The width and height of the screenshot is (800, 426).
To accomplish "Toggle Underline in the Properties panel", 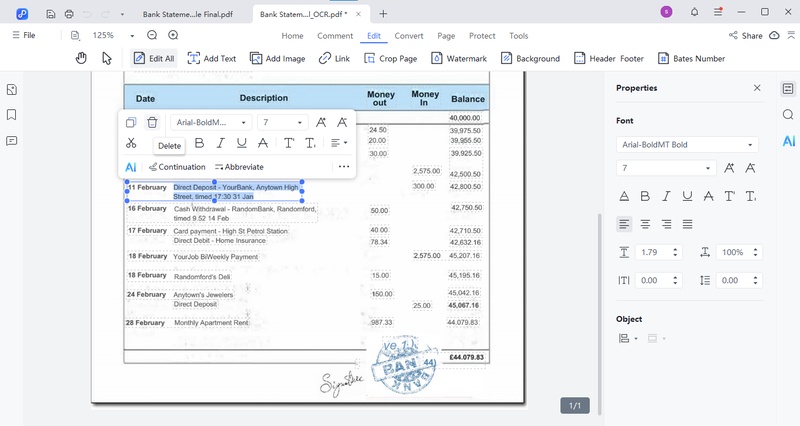I will tap(687, 196).
